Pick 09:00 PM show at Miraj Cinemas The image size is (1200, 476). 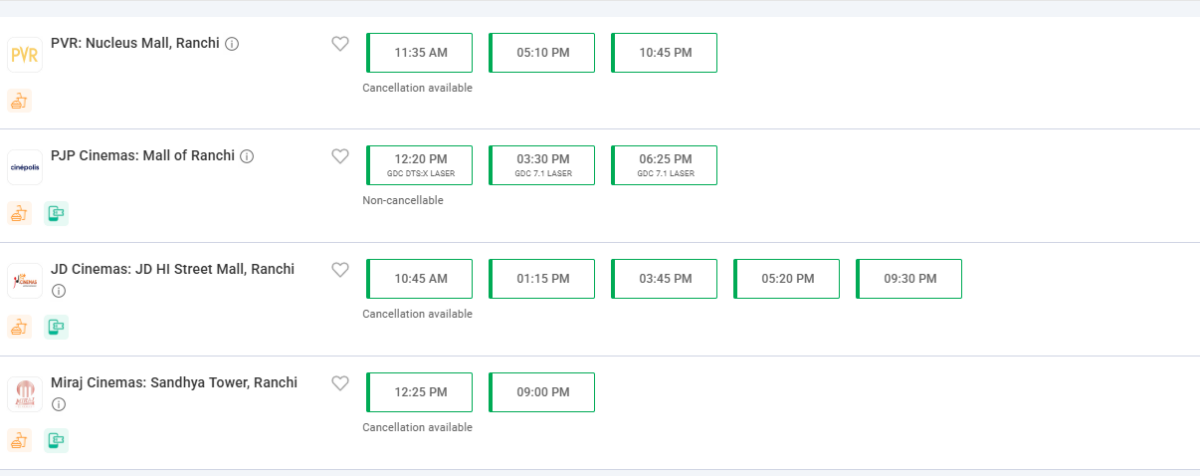click(542, 392)
